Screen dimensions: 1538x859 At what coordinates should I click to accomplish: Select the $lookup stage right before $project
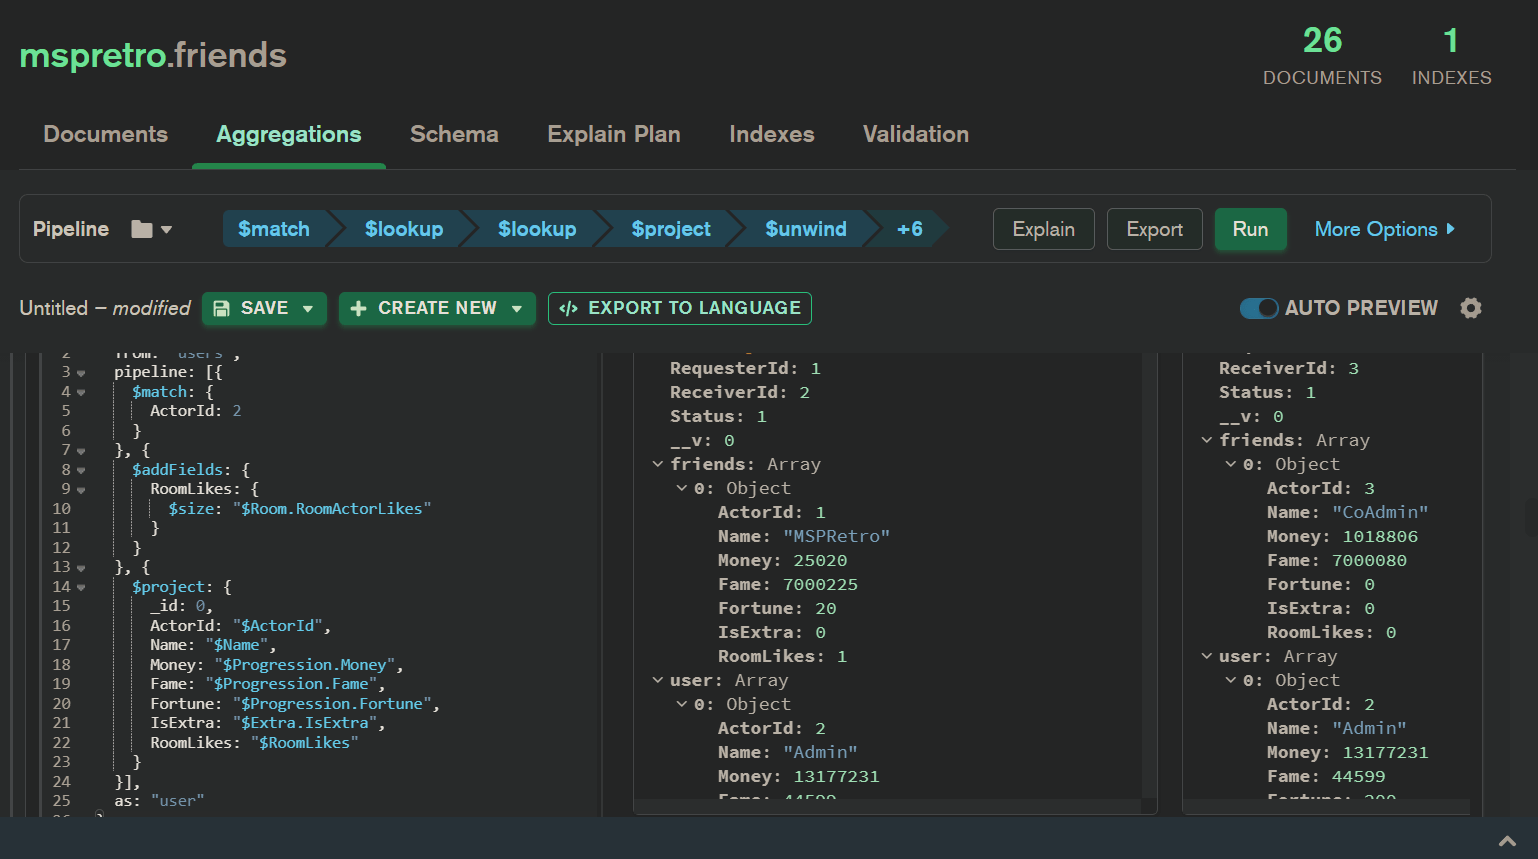(x=537, y=229)
